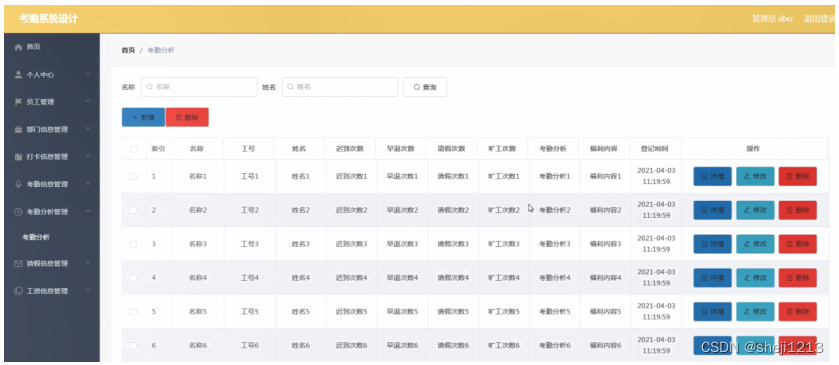Open 详情 for row 名称2

click(712, 210)
